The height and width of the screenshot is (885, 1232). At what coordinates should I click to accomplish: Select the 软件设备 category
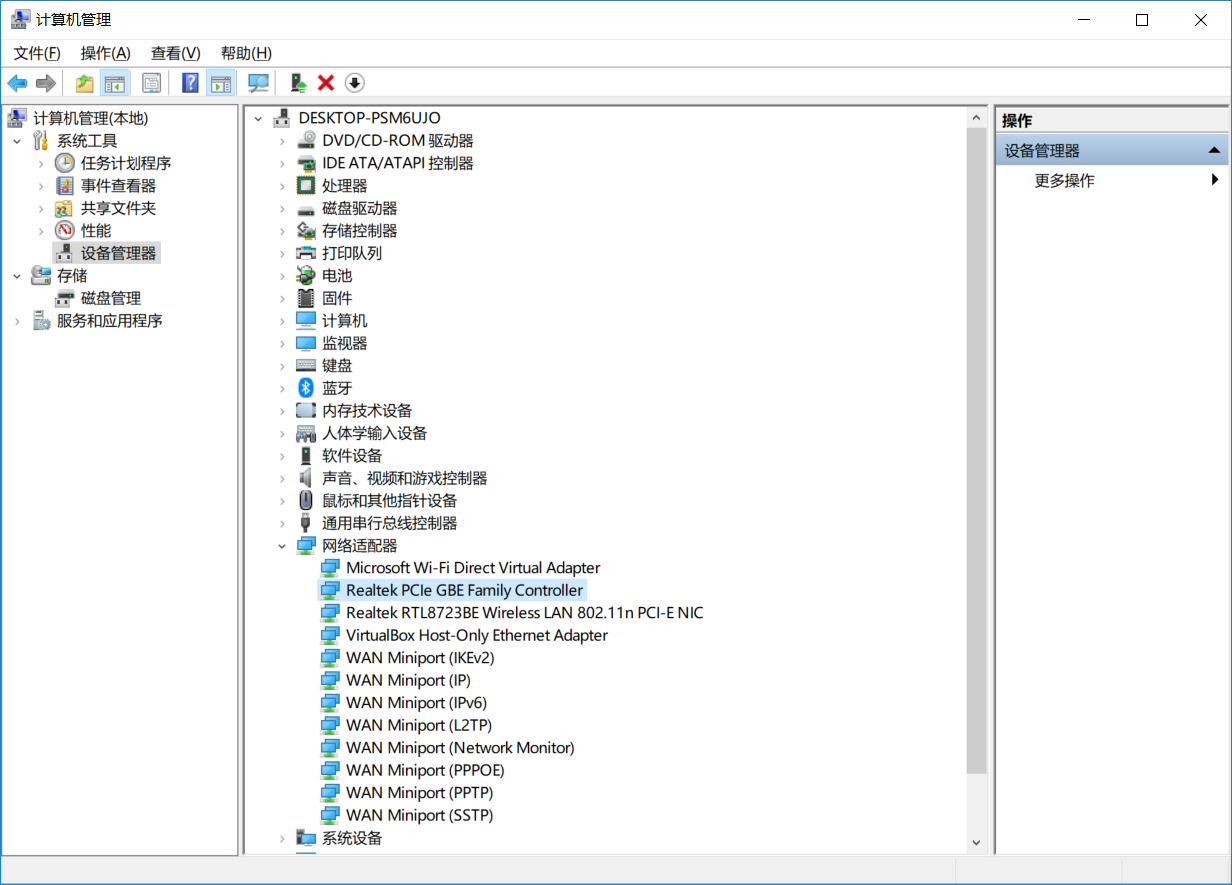[352, 455]
